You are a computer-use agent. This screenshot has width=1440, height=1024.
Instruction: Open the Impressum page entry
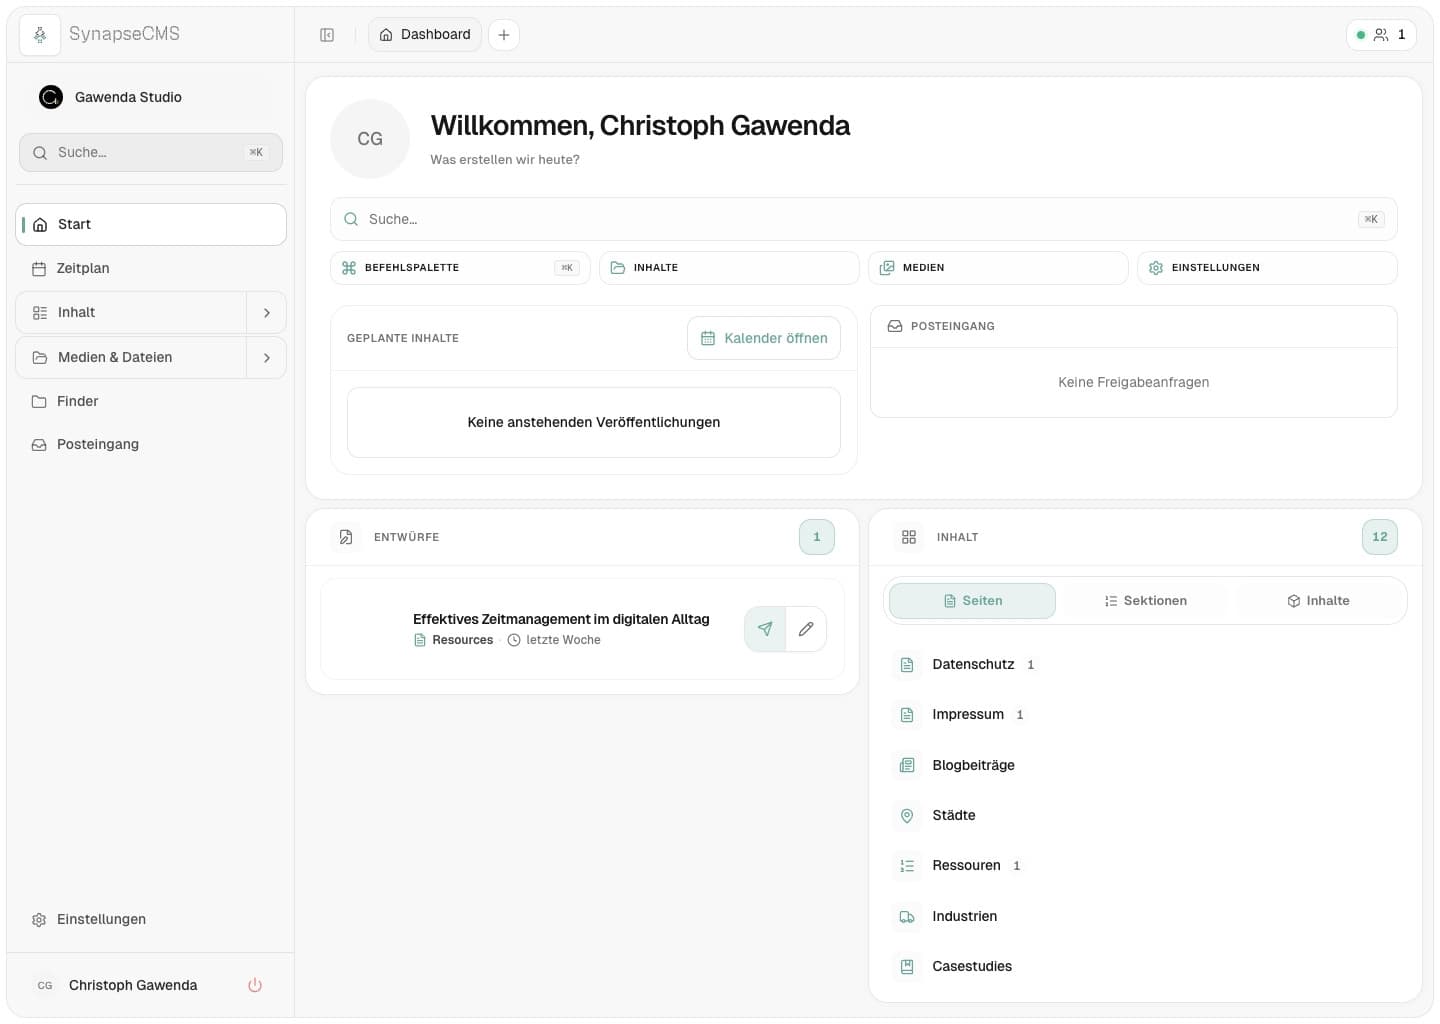coord(967,714)
